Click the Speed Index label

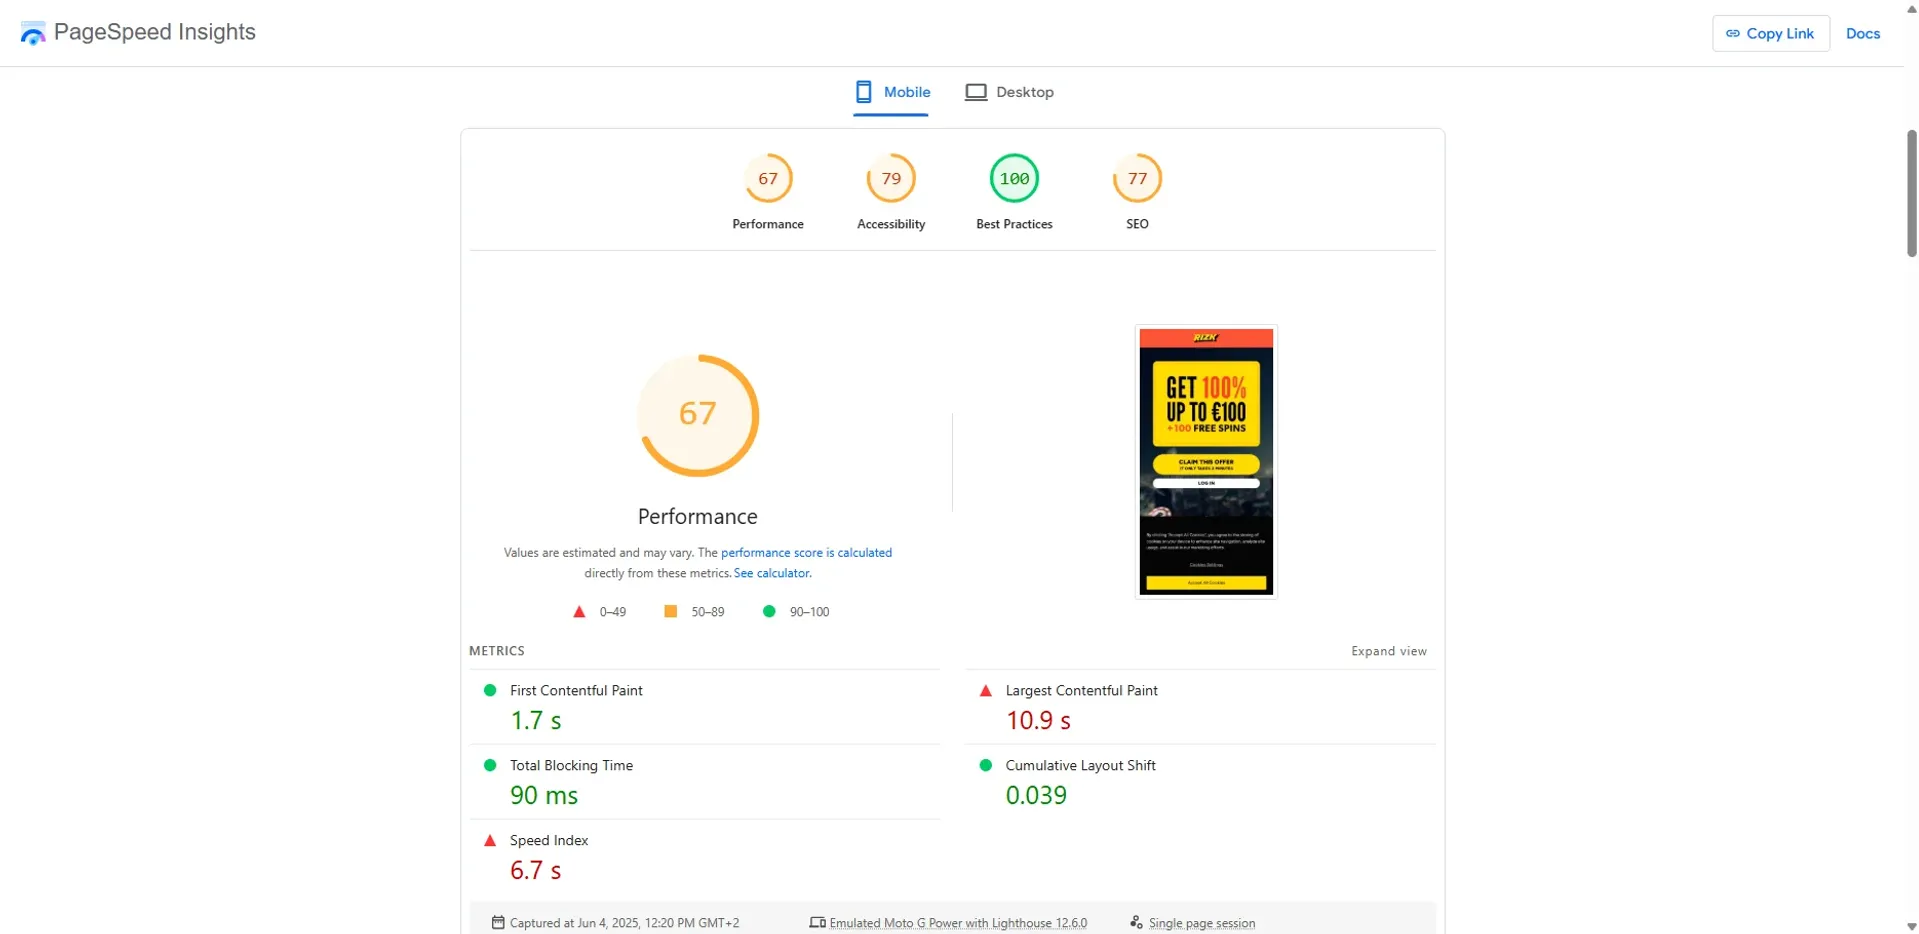[549, 840]
